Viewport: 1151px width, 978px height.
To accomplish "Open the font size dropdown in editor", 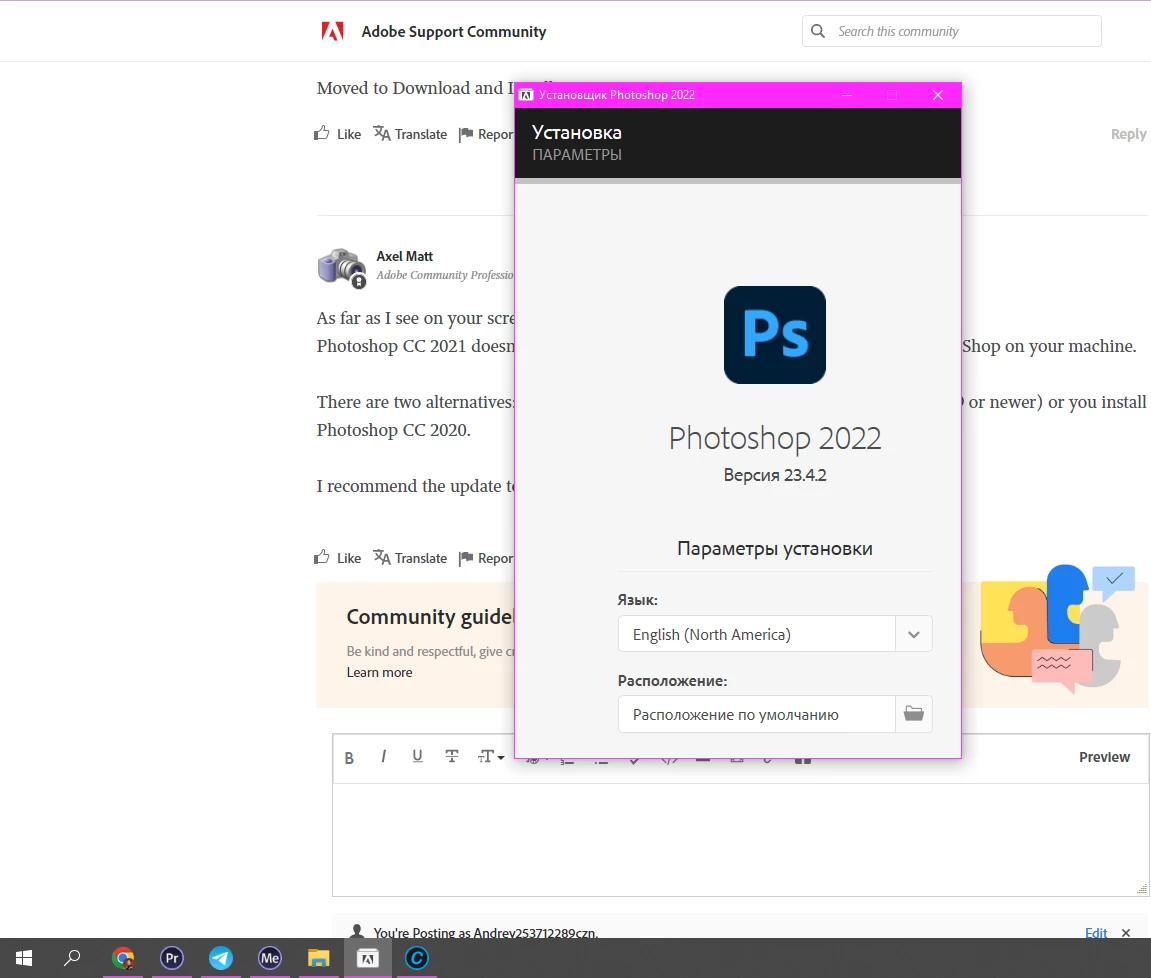I will [x=490, y=756].
